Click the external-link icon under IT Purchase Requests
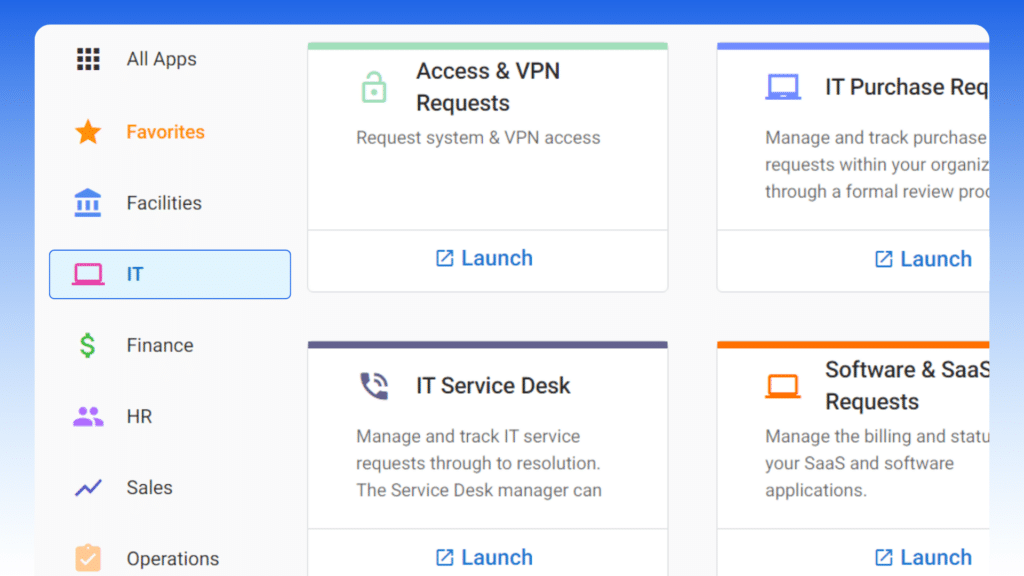Viewport: 1024px width, 576px height. [884, 259]
